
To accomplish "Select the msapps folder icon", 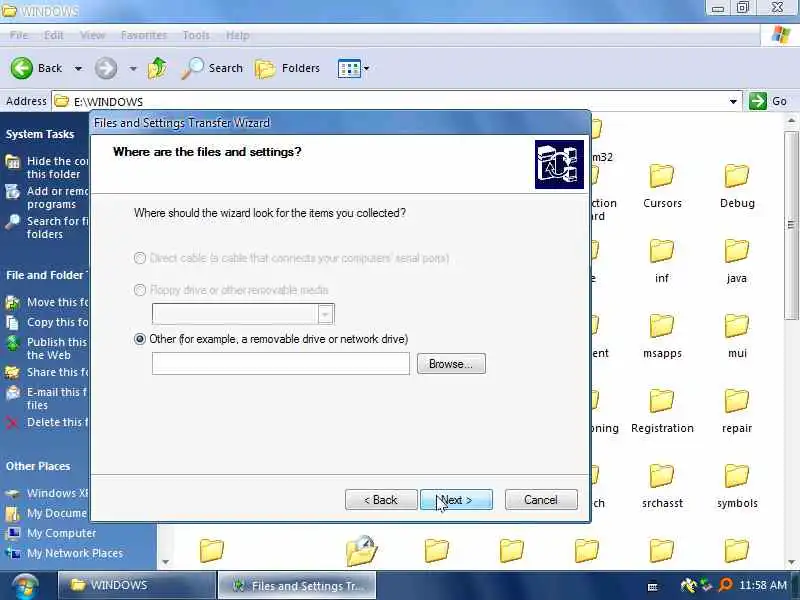I will click(x=662, y=326).
